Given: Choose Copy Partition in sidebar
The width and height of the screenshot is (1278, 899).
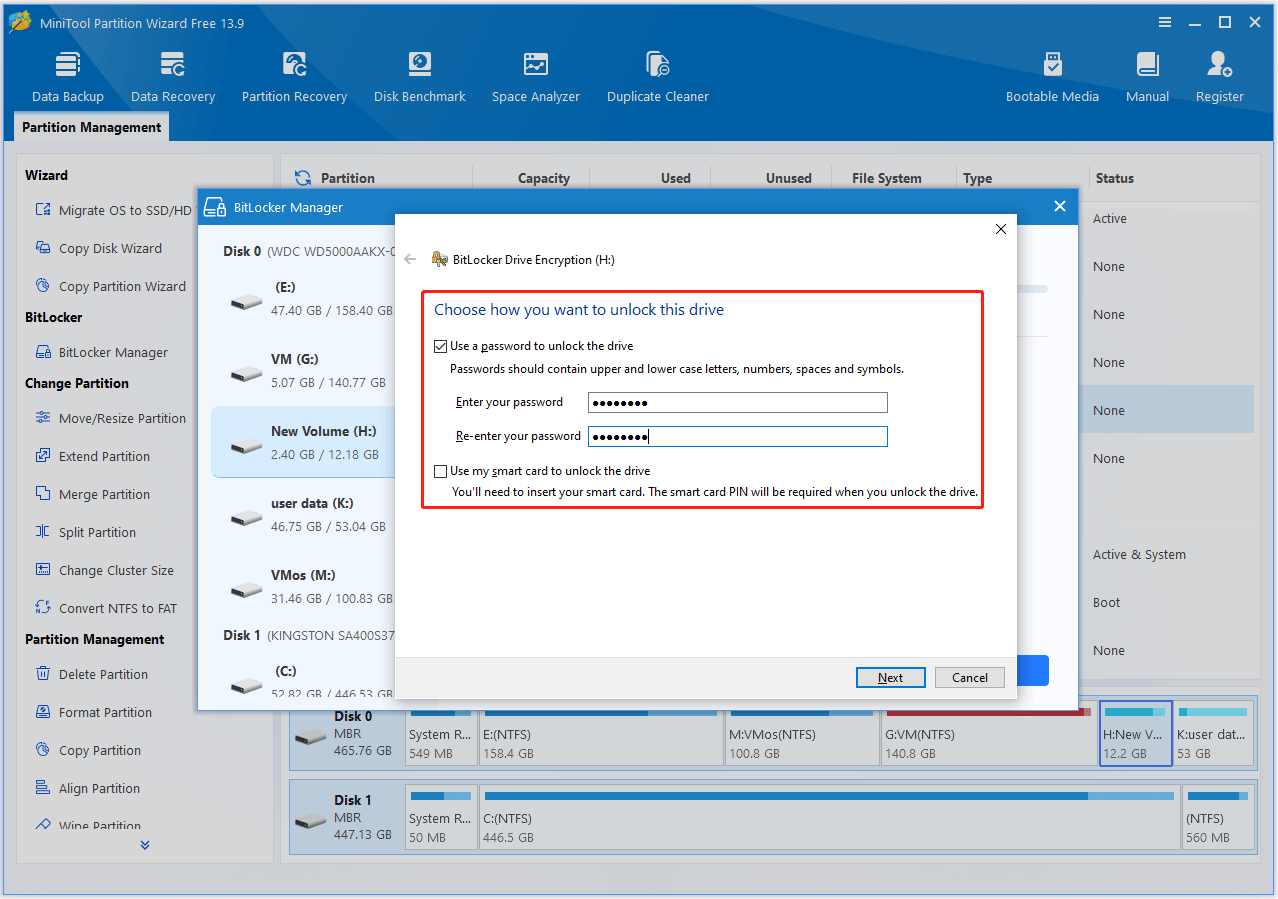Looking at the screenshot, I should [x=87, y=750].
